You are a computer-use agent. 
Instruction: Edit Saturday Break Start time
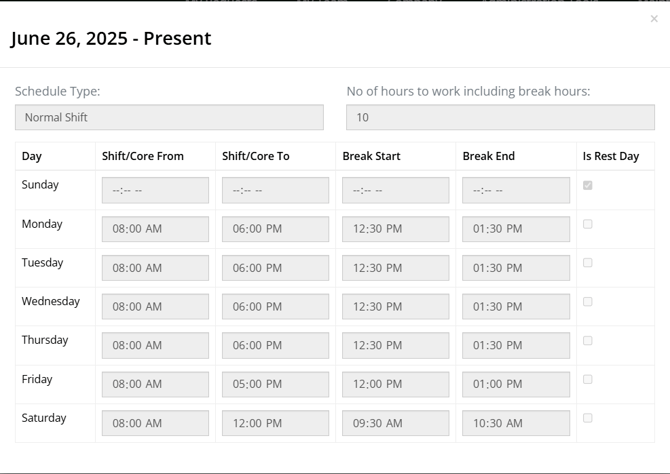point(395,423)
